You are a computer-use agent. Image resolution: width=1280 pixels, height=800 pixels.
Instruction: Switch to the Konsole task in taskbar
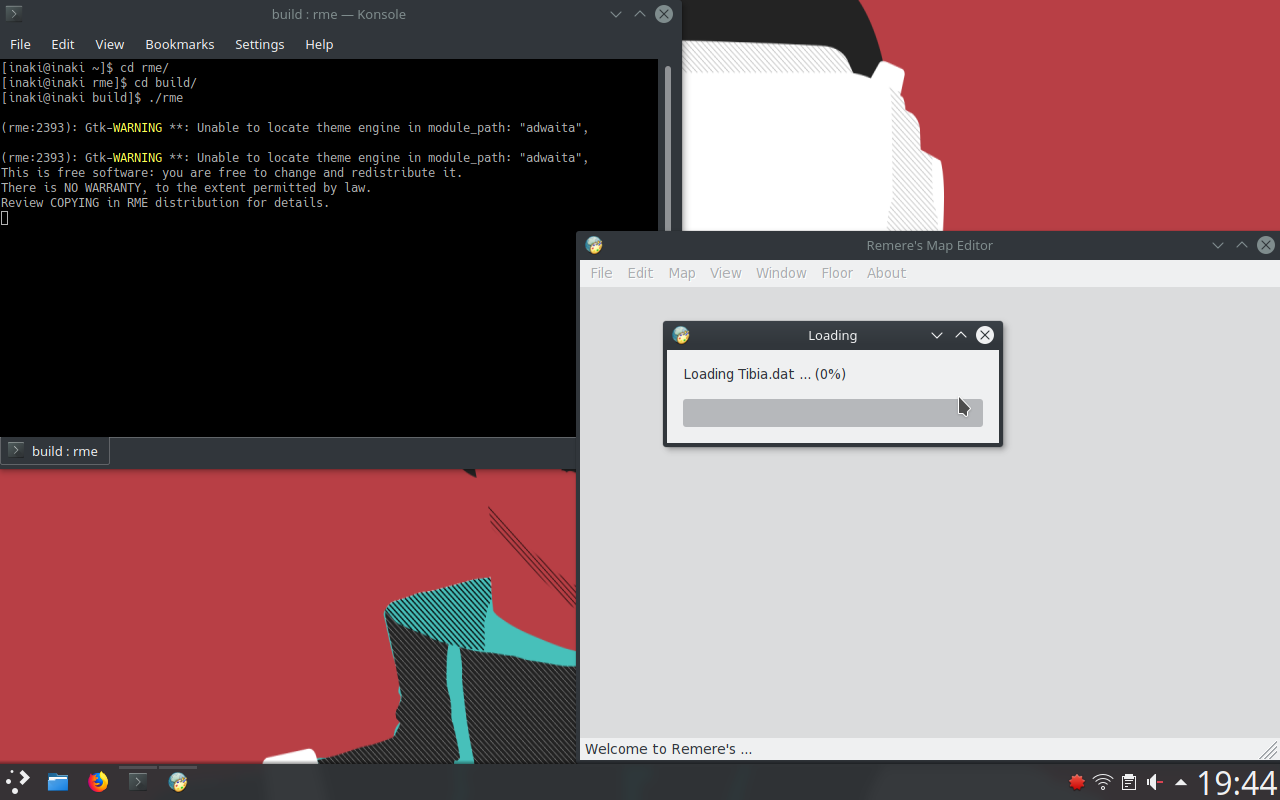point(138,782)
